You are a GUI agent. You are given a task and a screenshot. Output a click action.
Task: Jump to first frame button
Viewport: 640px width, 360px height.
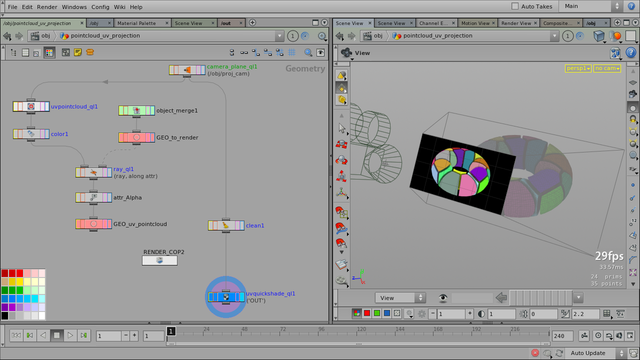(x=16, y=336)
